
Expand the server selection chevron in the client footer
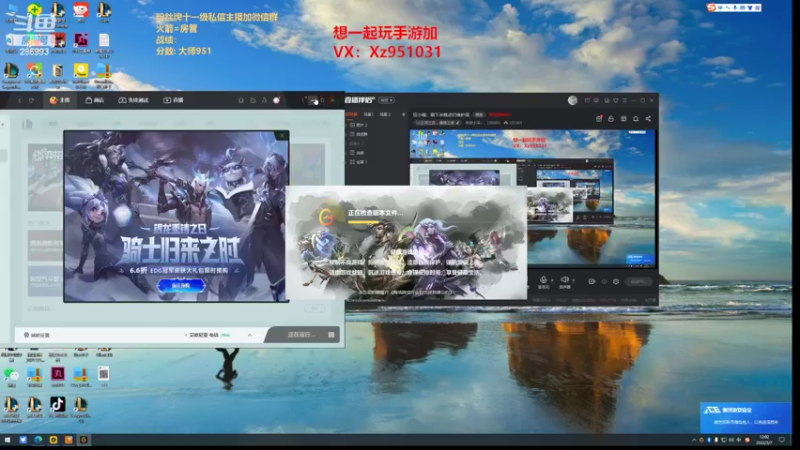click(x=249, y=335)
